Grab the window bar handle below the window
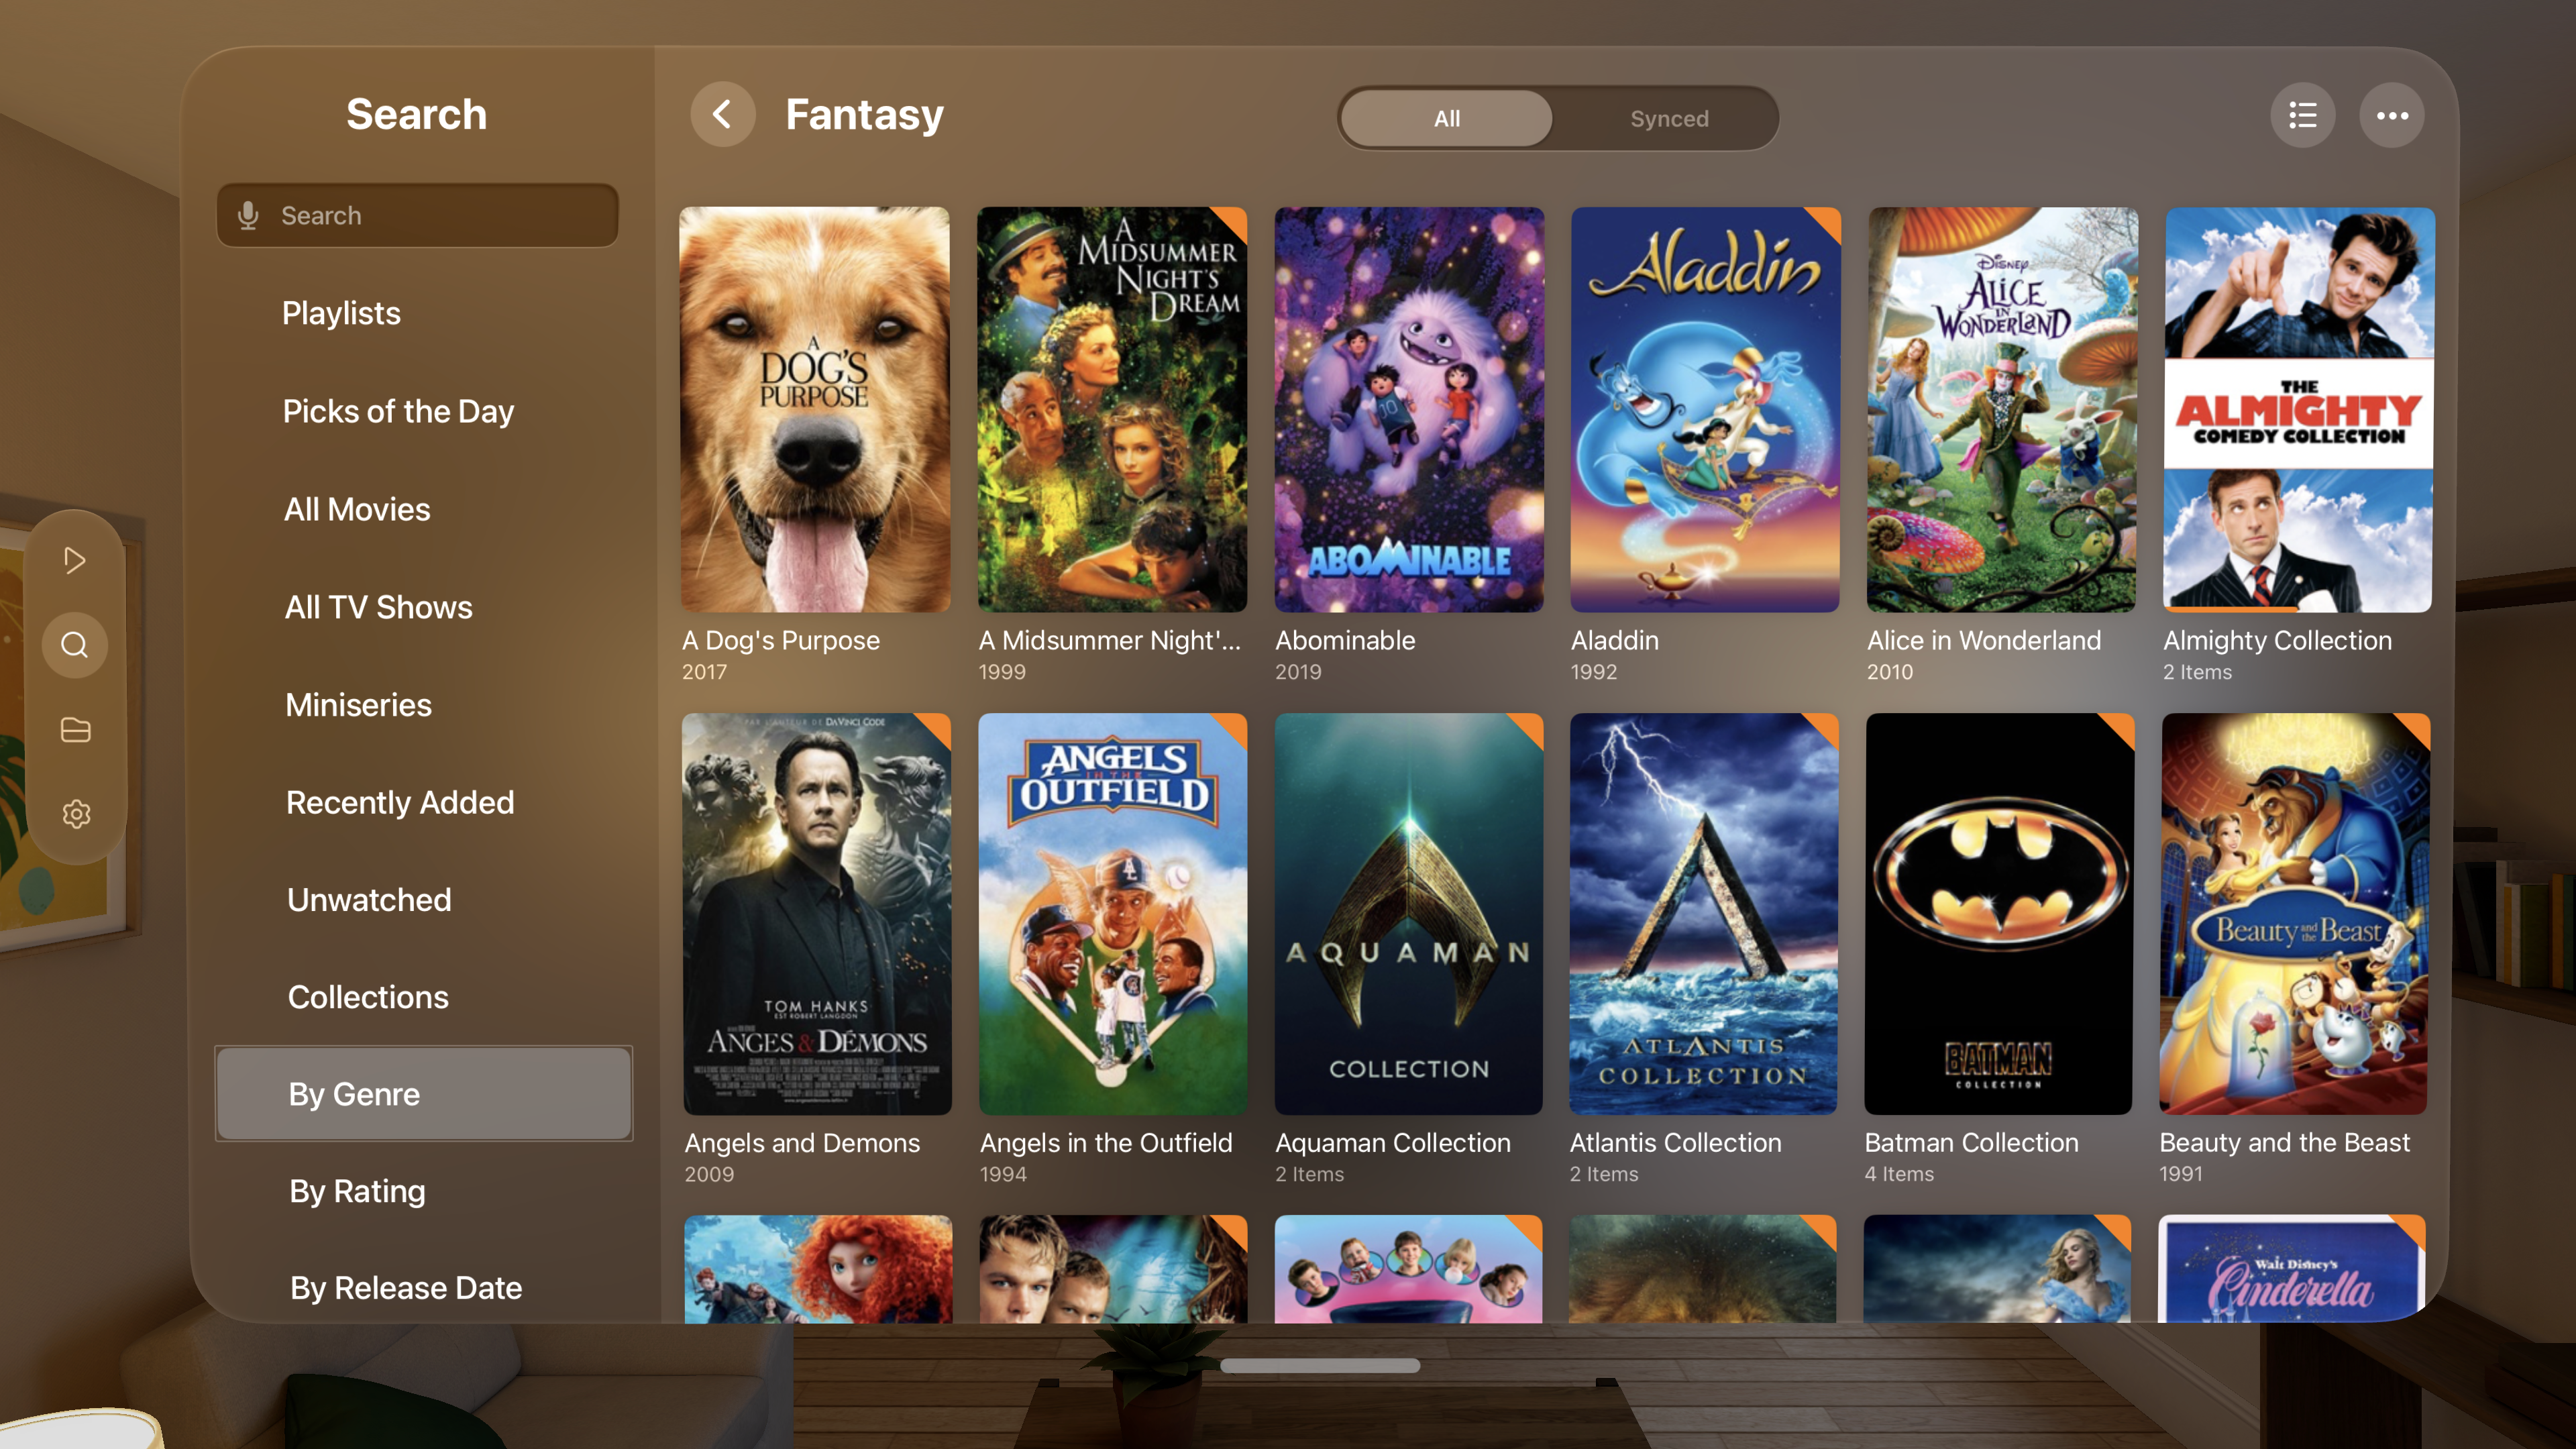The image size is (2576, 1449). tap(1320, 1365)
